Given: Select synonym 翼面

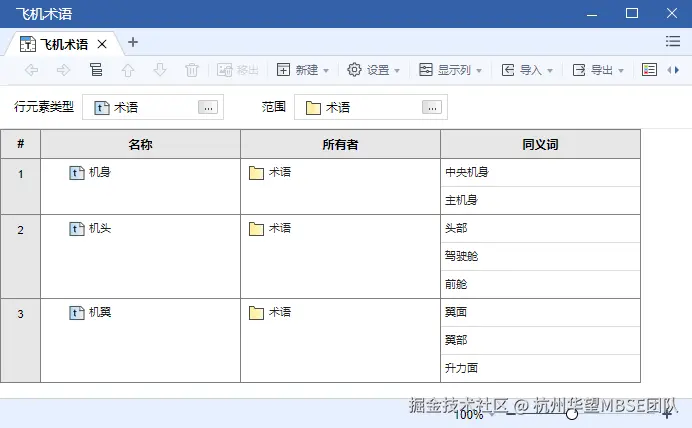Looking at the screenshot, I should click(456, 312).
